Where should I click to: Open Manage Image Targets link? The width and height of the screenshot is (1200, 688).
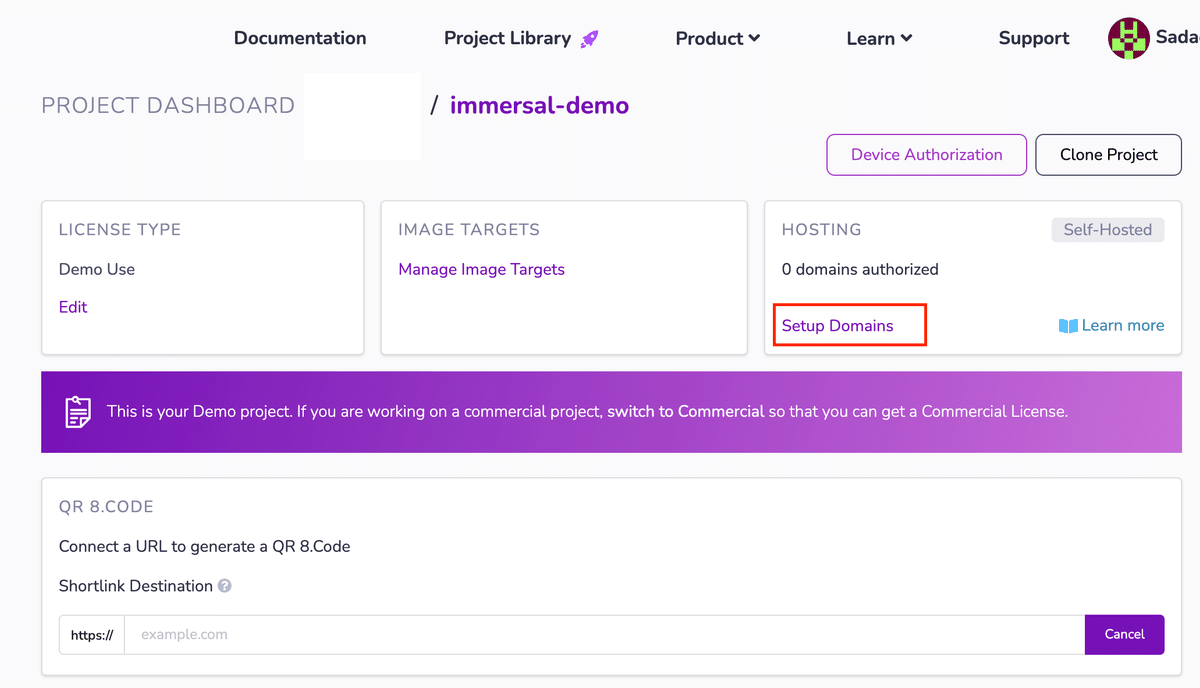pos(481,269)
